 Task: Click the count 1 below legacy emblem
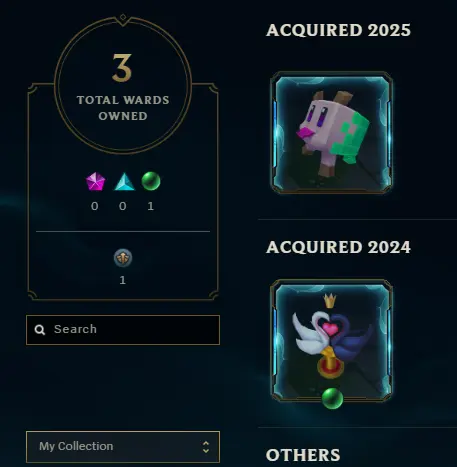[x=123, y=280]
